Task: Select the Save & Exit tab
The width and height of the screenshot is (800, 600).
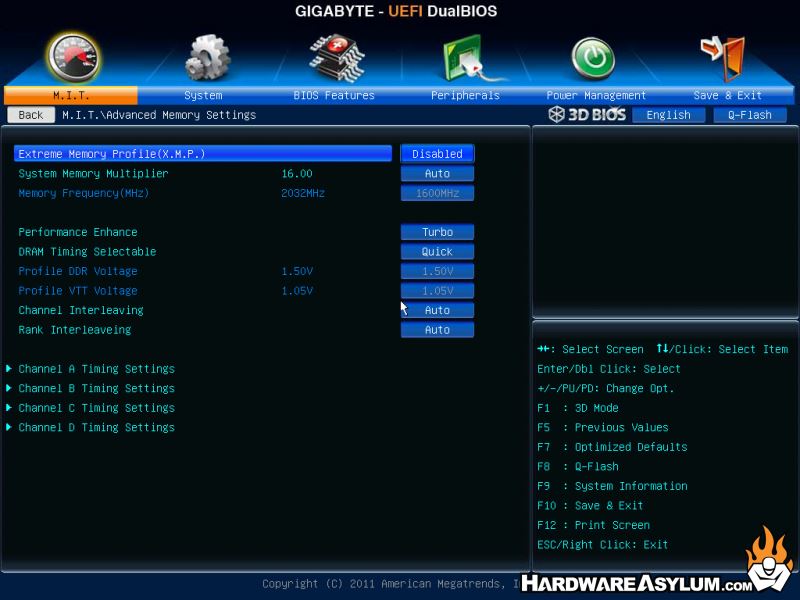Action: pyautogui.click(x=728, y=95)
